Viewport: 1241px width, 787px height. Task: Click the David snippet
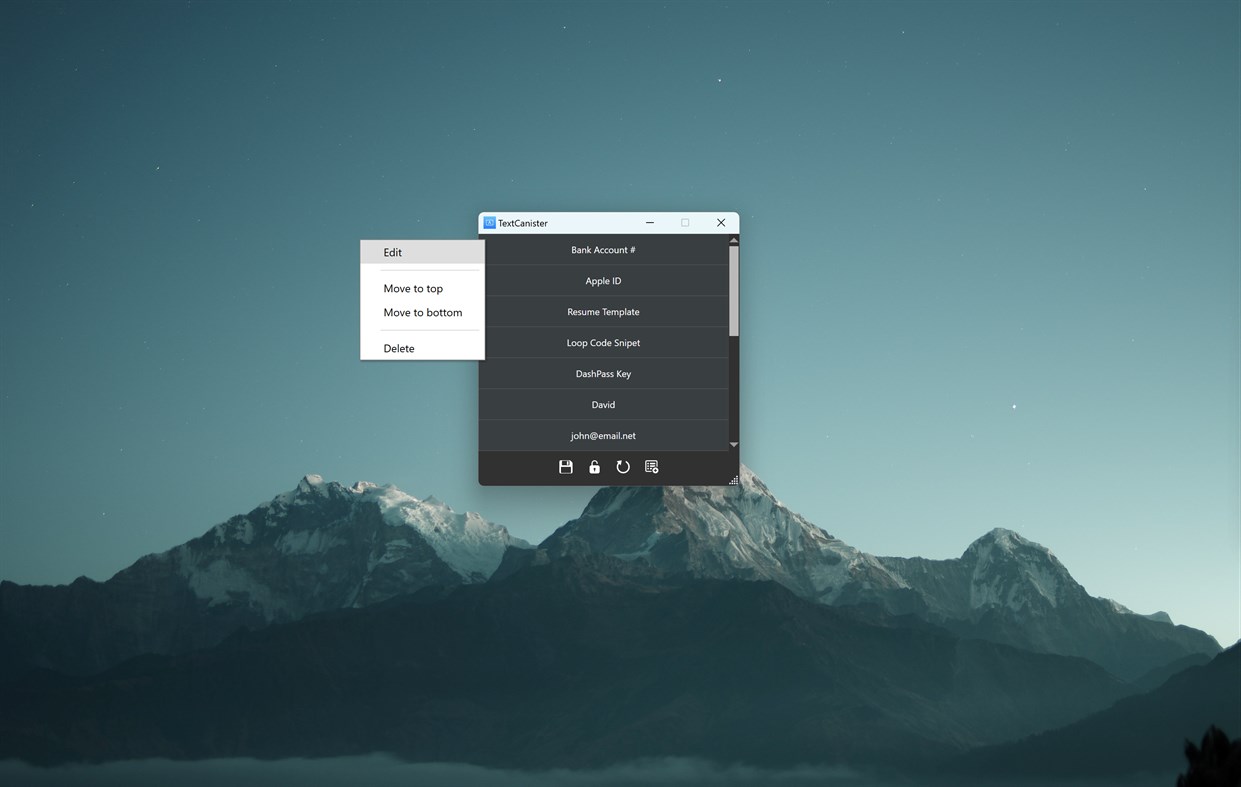(603, 404)
